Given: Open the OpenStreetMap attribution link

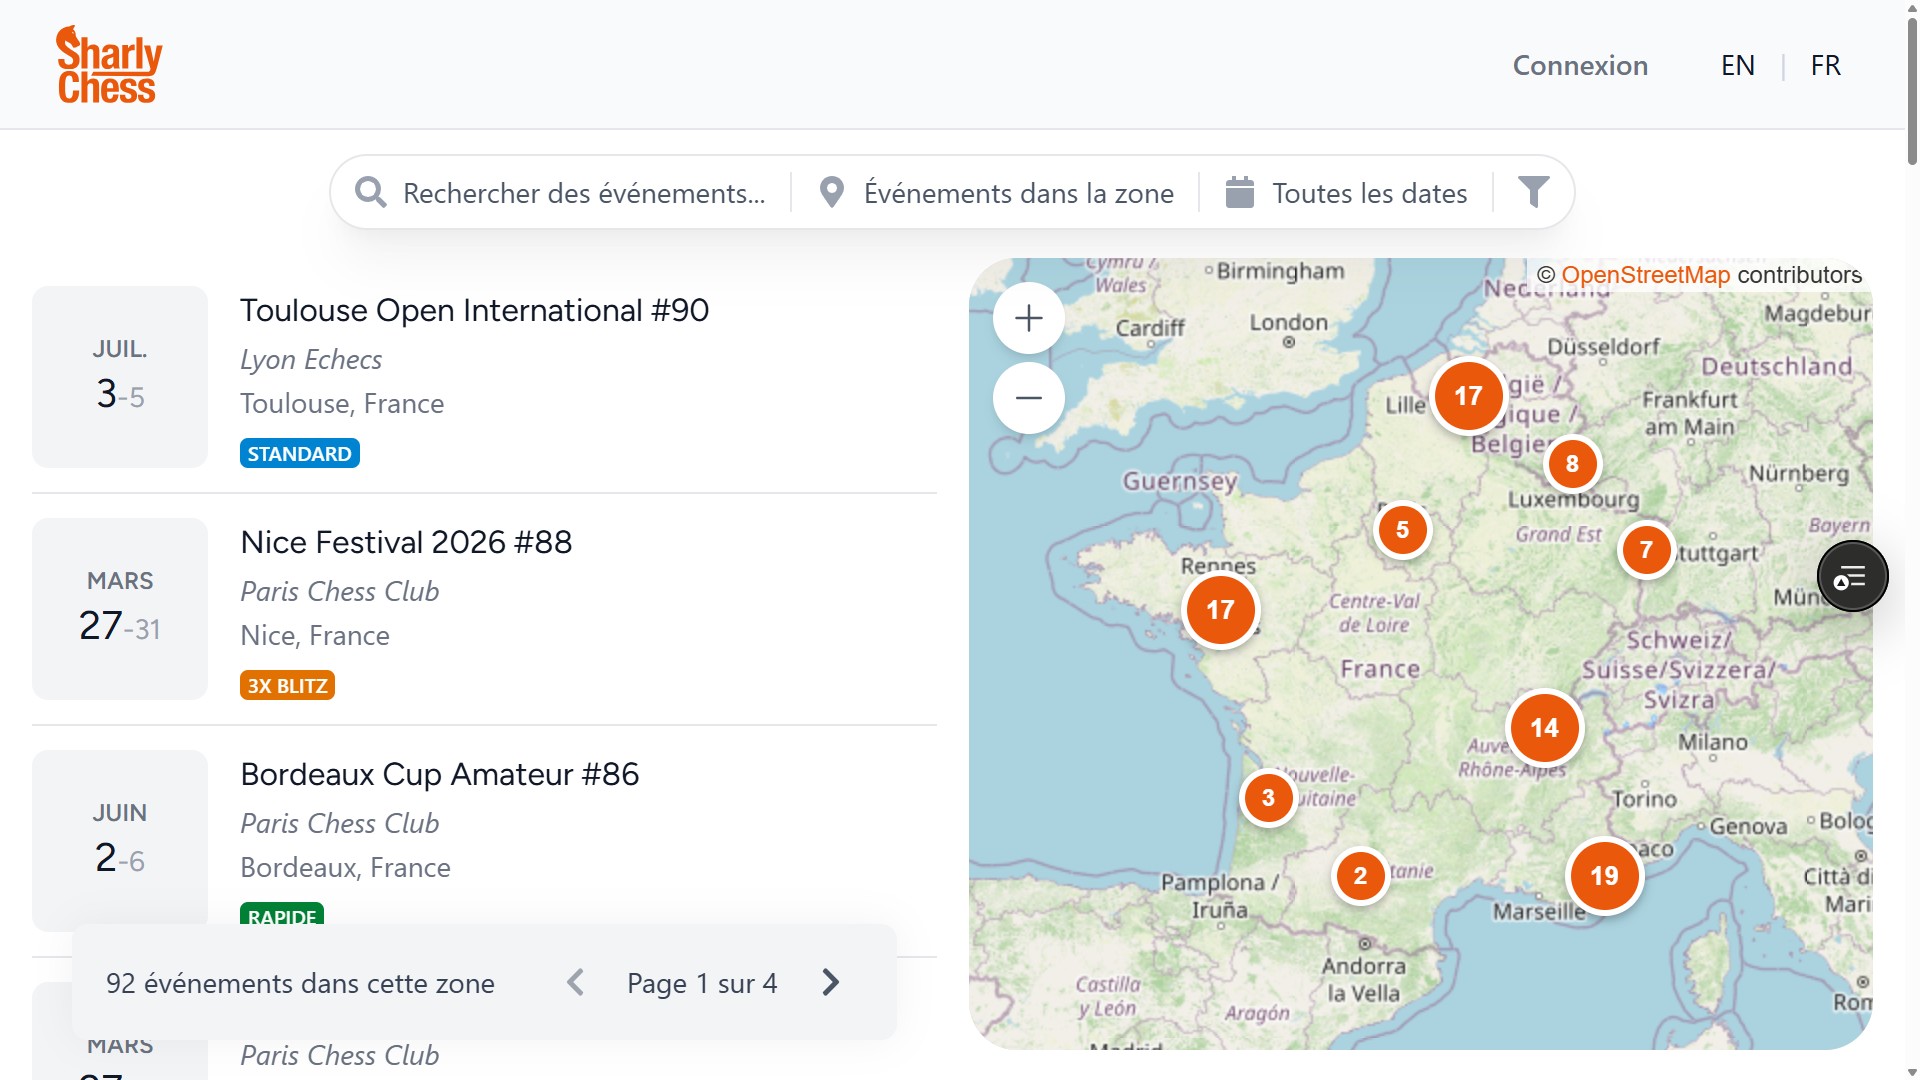Looking at the screenshot, I should click(1644, 275).
